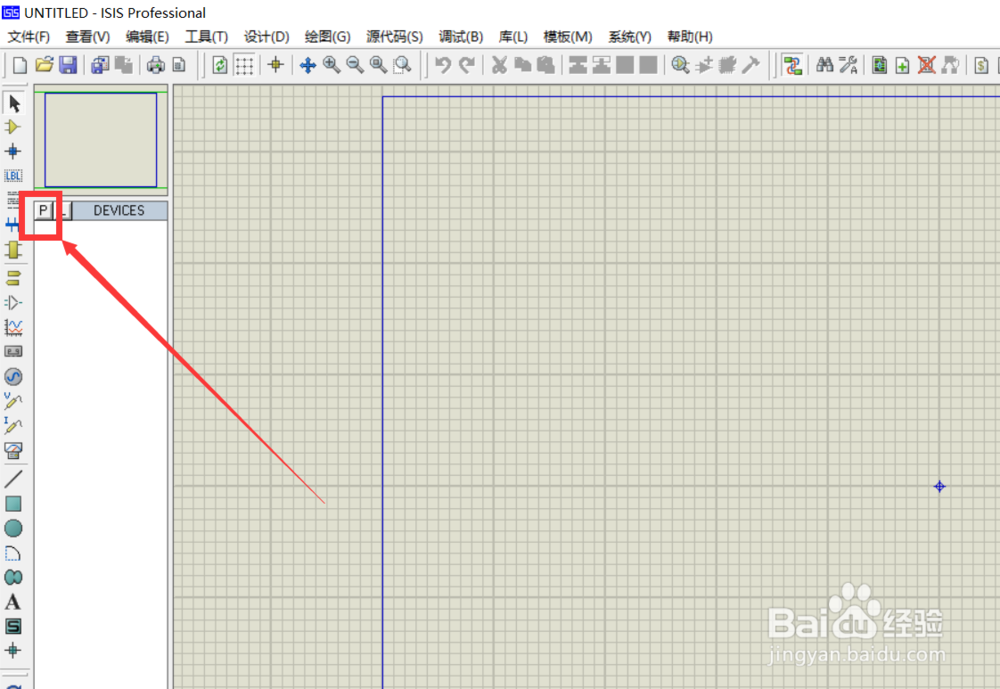Screen dimensions: 1000x689
Task: Open Bill of Materials report
Action: [x=982, y=65]
